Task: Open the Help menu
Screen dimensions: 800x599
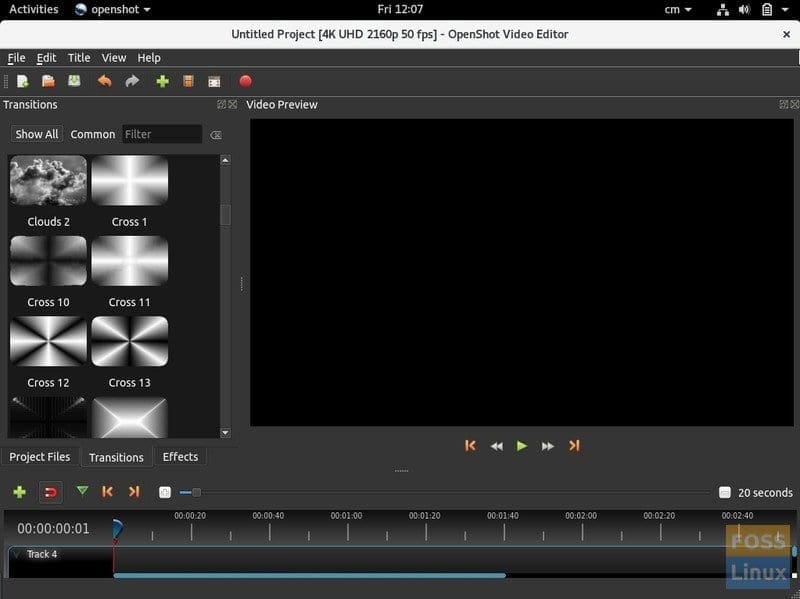Action: [x=149, y=58]
